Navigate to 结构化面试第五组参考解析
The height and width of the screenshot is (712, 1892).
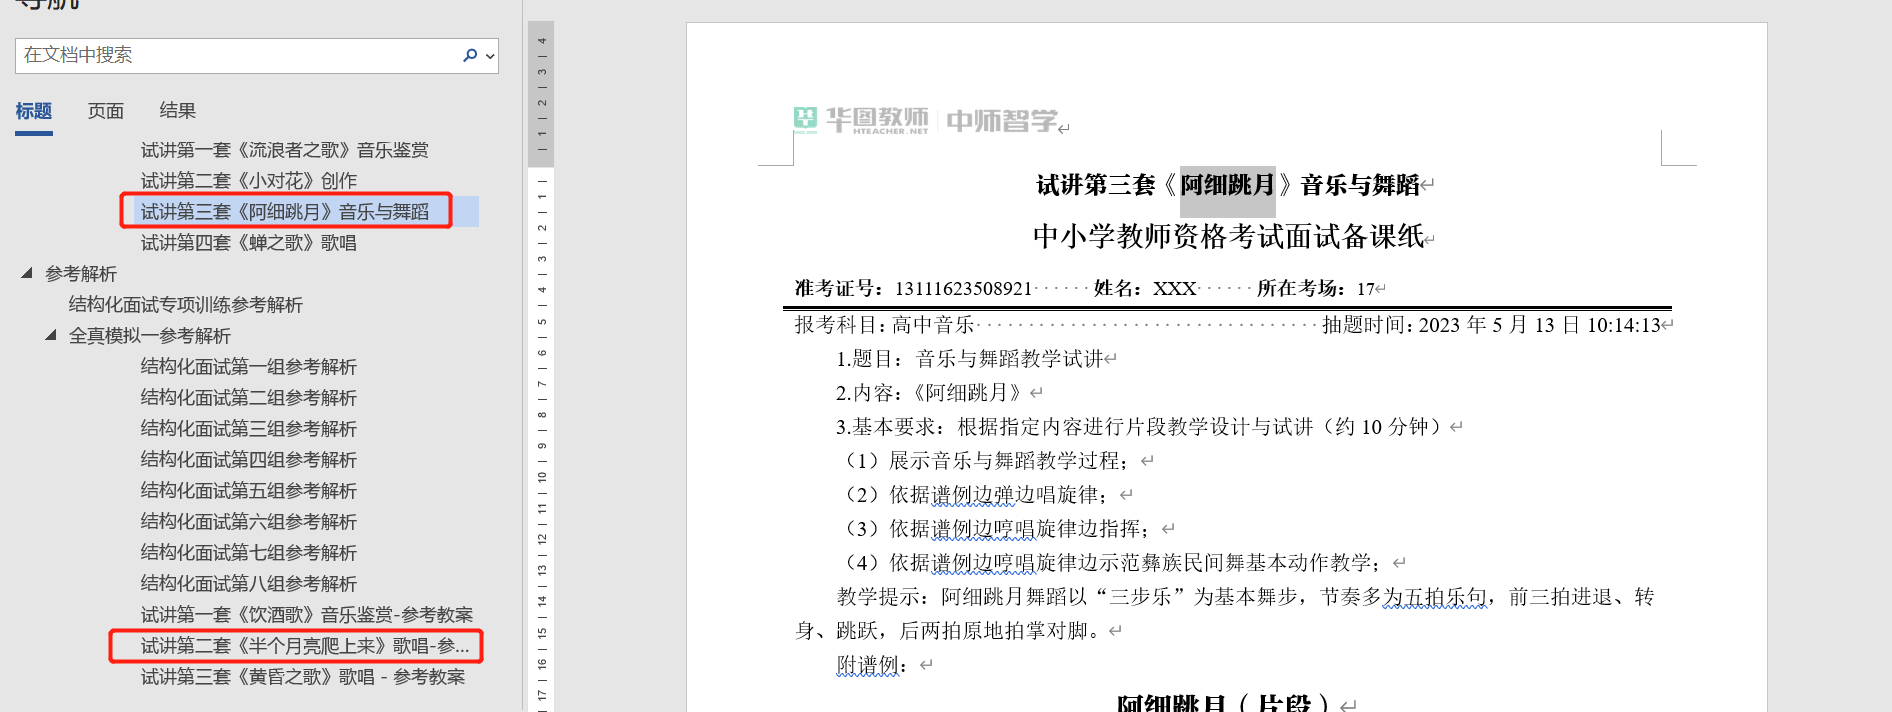click(248, 491)
